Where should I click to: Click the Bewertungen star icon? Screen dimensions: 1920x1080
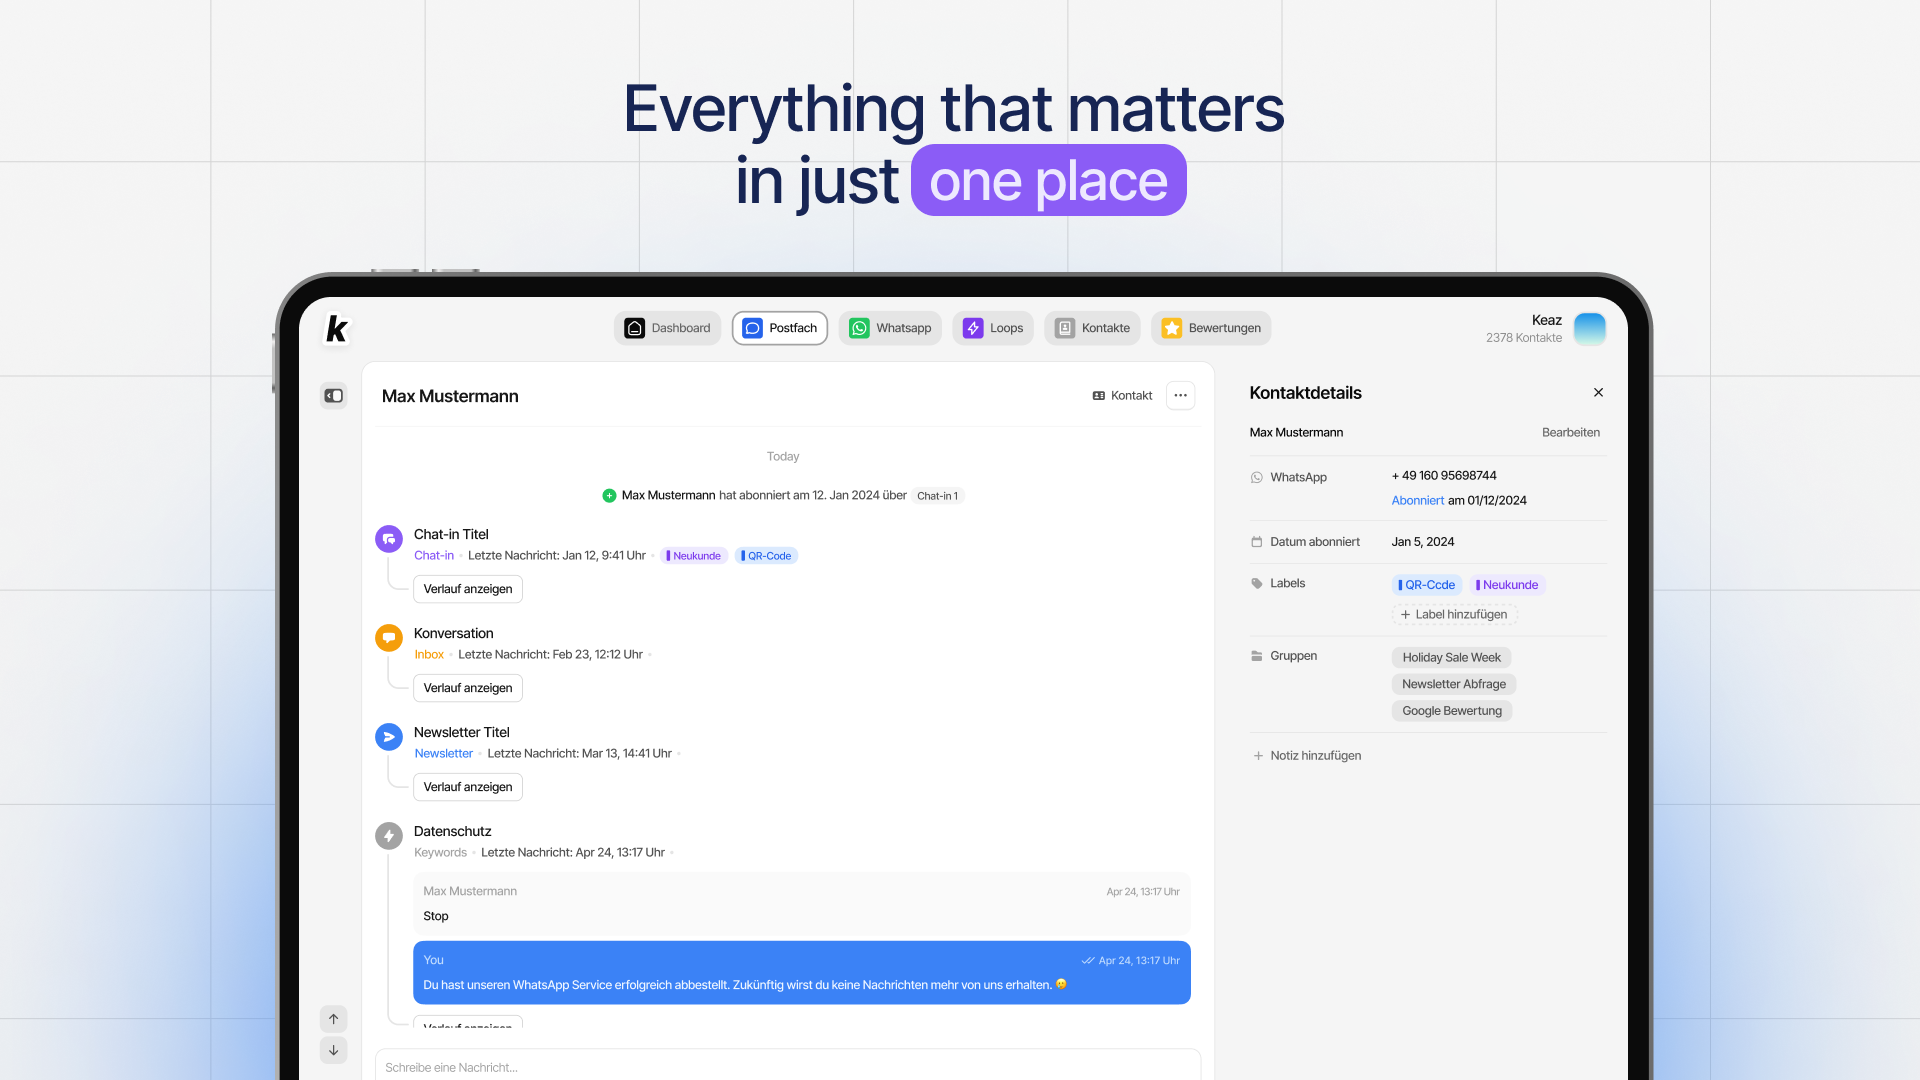pos(1171,328)
